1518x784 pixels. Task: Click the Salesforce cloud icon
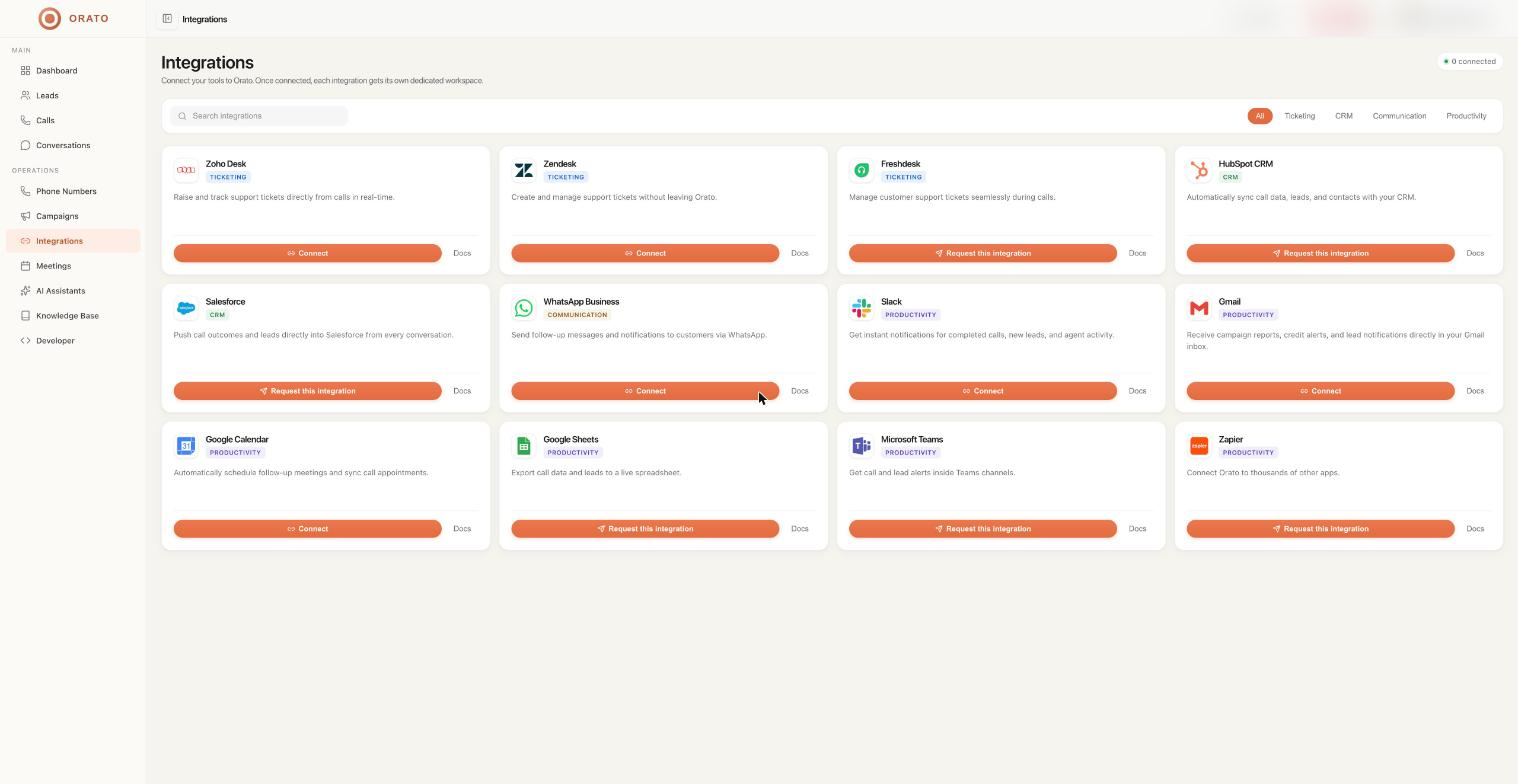(186, 308)
